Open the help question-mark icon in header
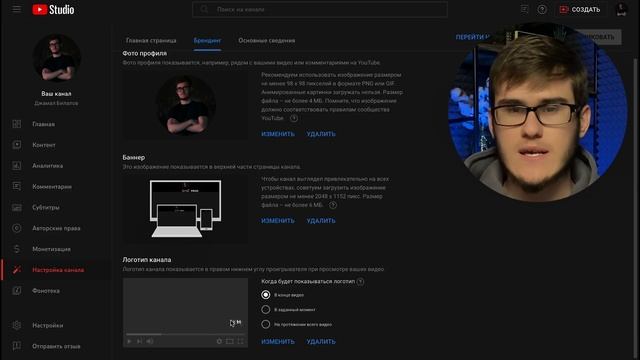This screenshot has width=640, height=360. (542, 9)
